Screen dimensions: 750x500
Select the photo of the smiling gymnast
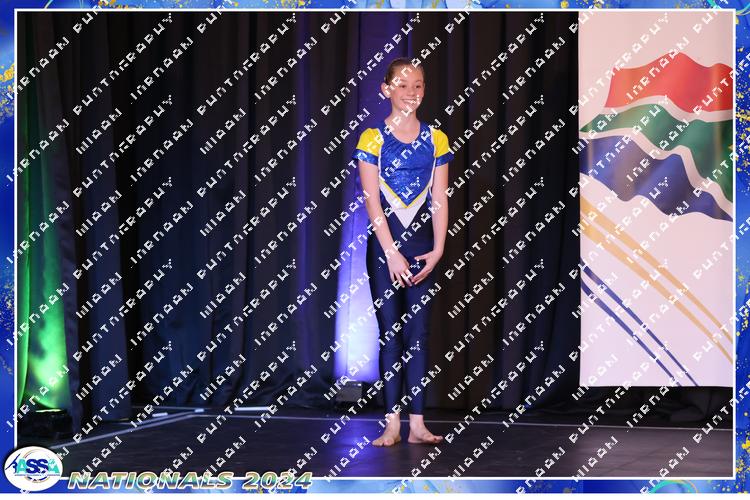point(375,244)
